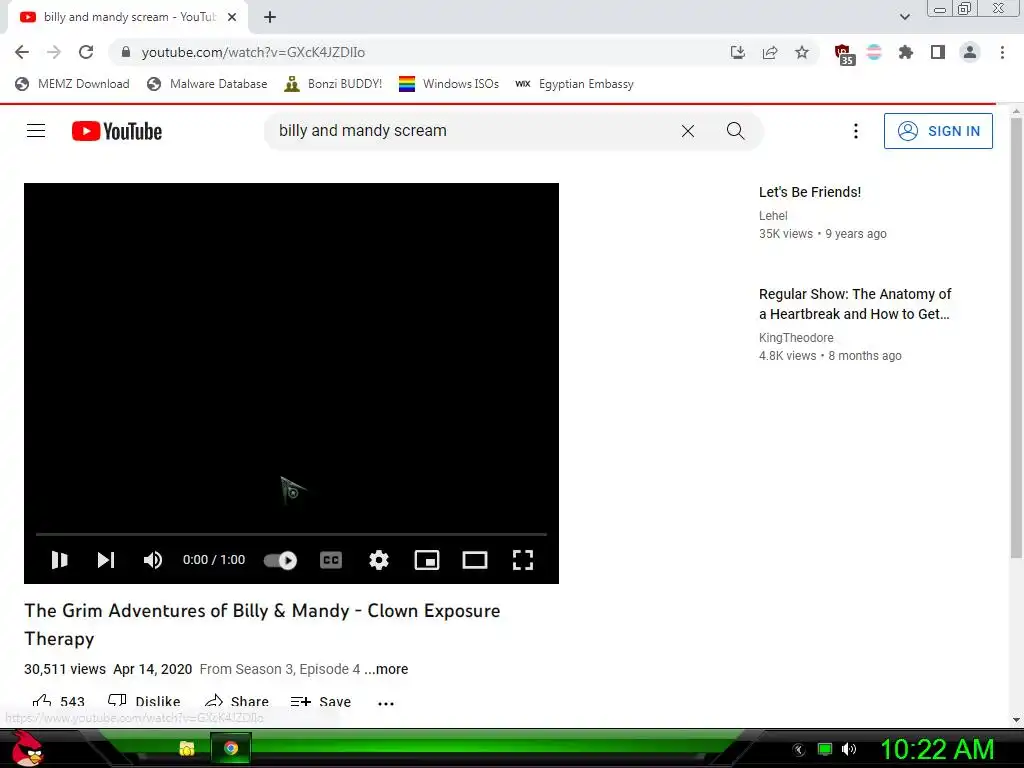Toggle the browser side panel
This screenshot has width=1024, height=768.
click(x=938, y=52)
